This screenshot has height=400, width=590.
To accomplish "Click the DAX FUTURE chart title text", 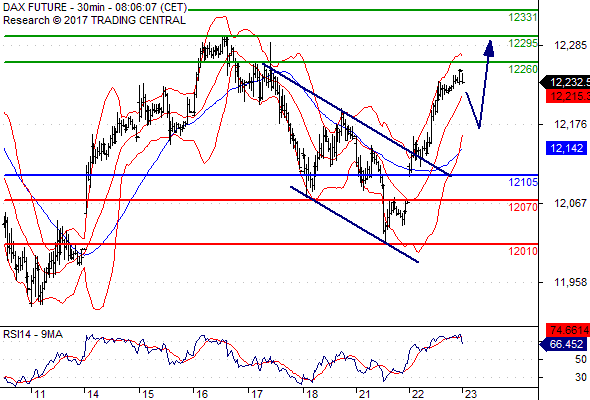I will [95, 8].
